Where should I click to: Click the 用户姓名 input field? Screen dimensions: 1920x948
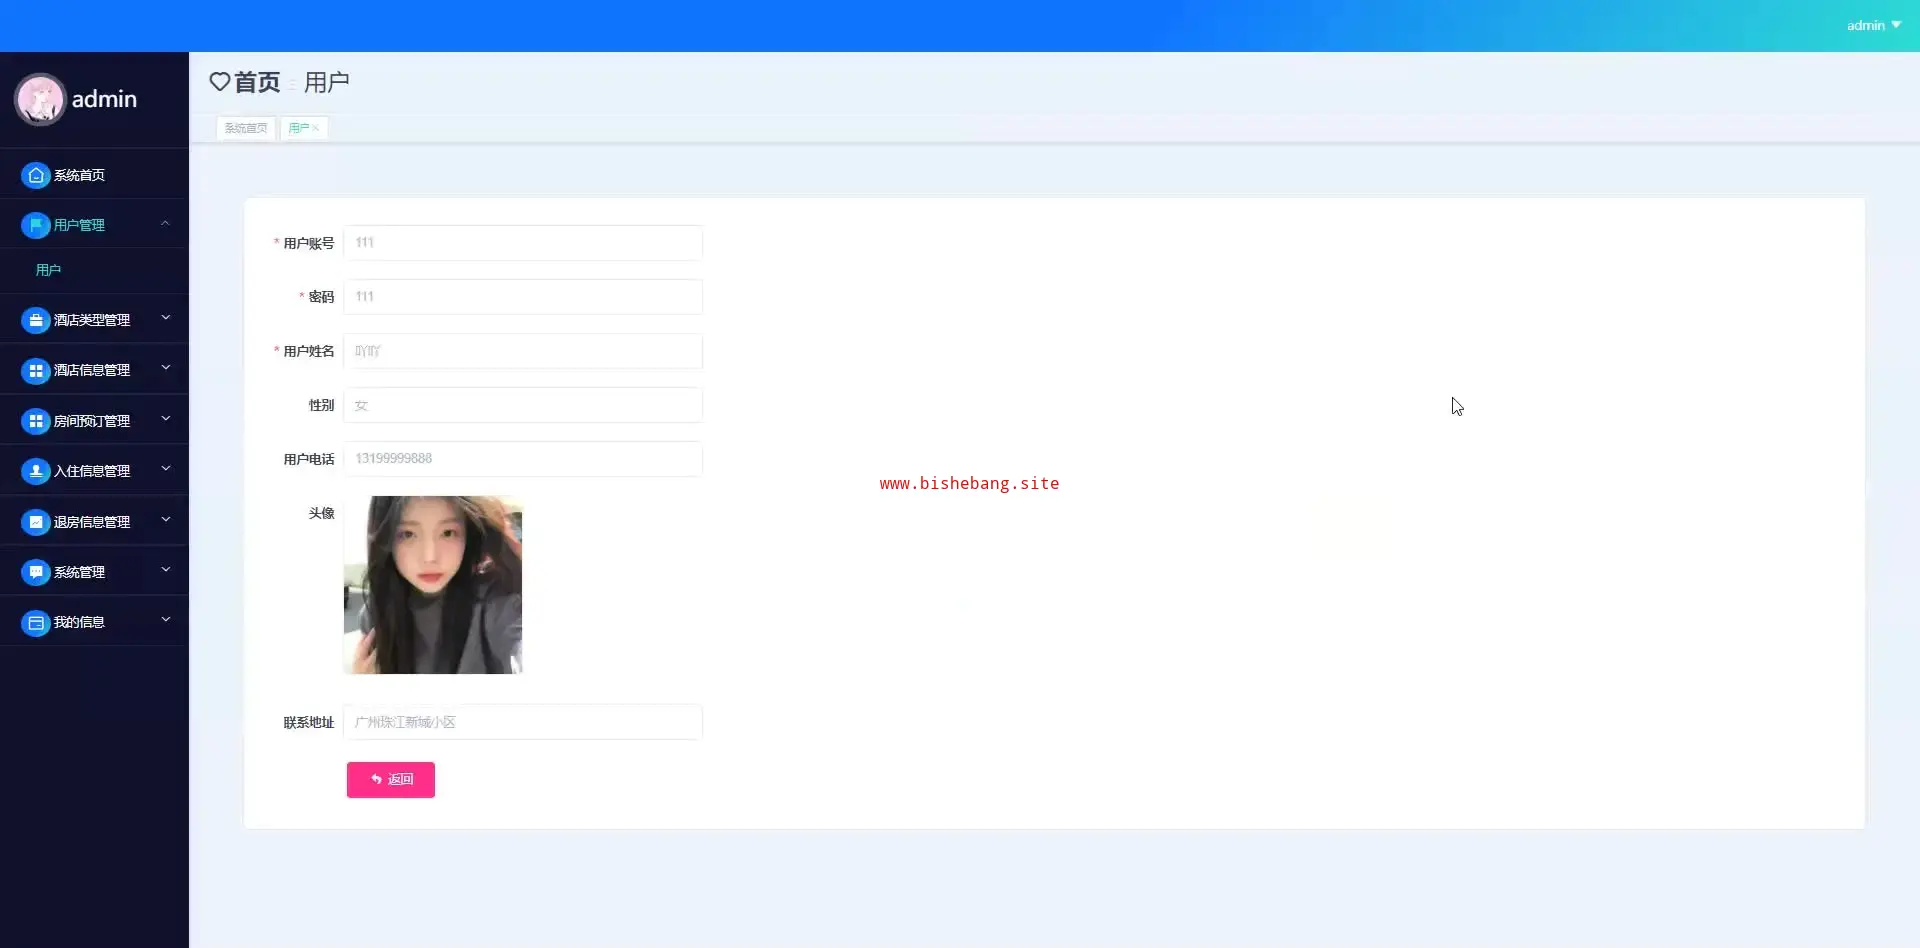[523, 351]
